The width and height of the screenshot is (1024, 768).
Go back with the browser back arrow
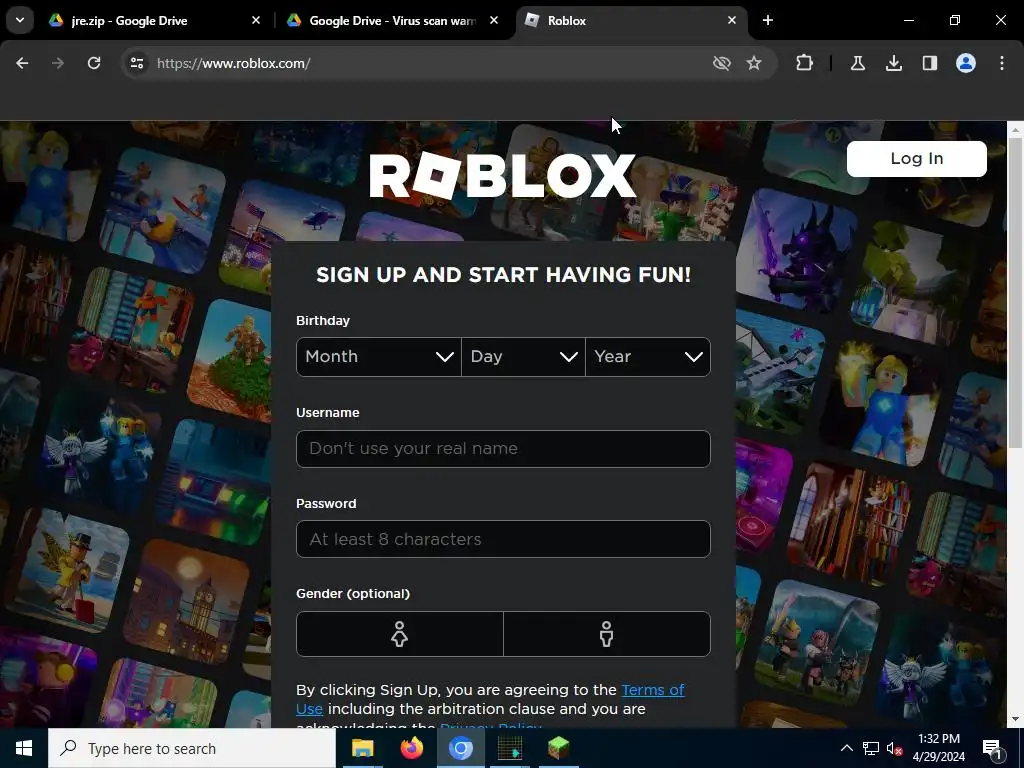tap(22, 63)
